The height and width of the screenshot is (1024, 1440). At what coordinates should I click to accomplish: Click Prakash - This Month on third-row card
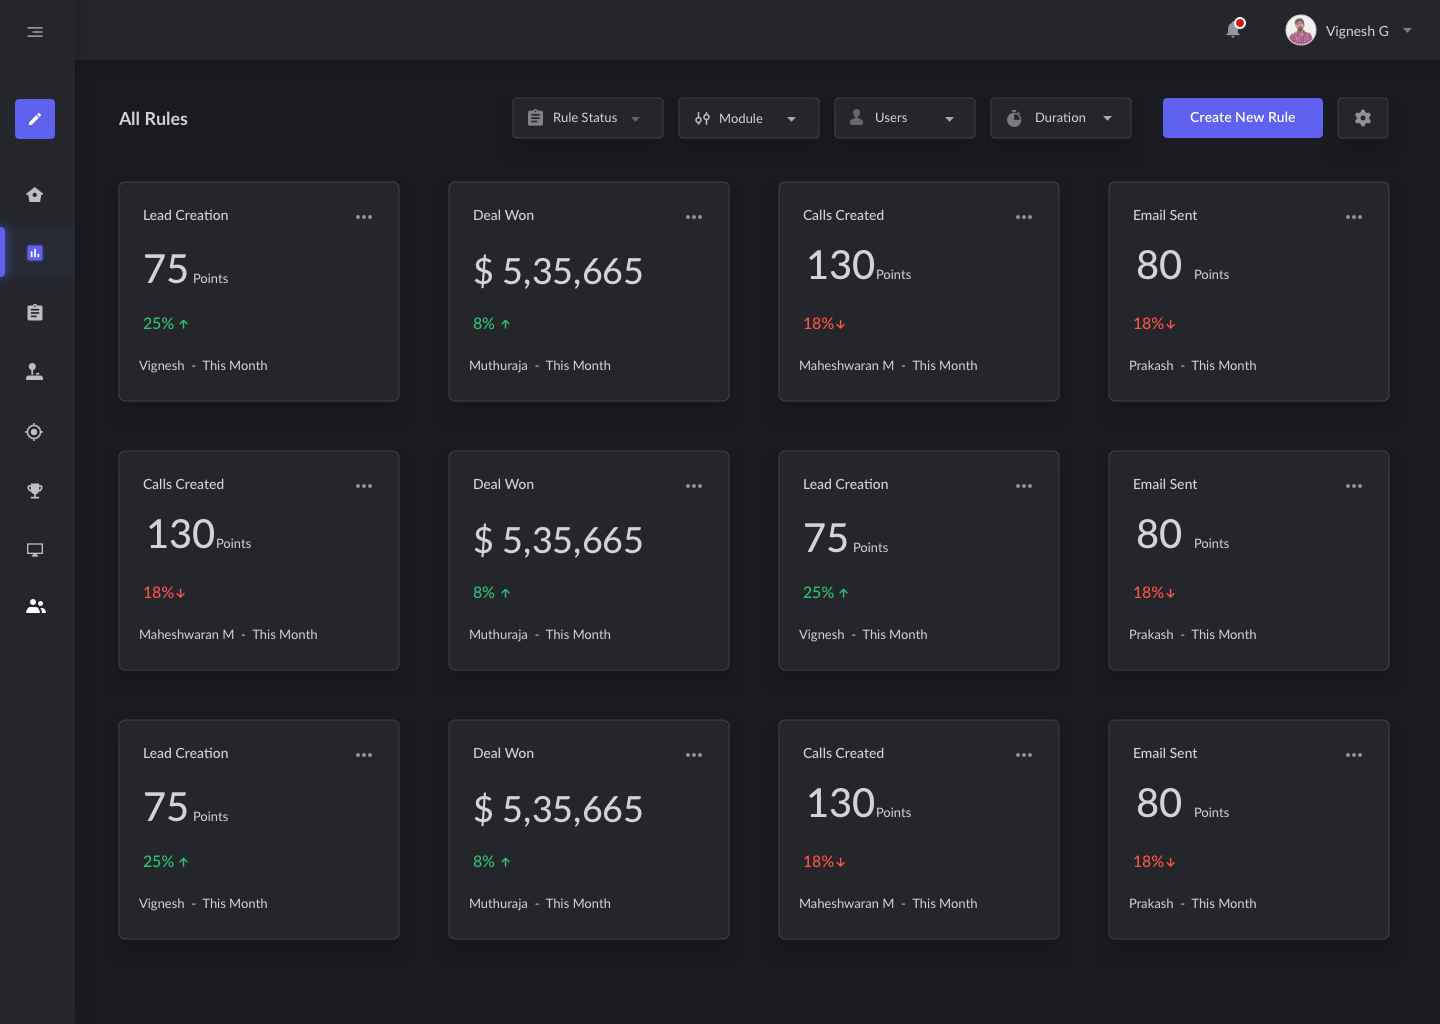pyautogui.click(x=1193, y=904)
